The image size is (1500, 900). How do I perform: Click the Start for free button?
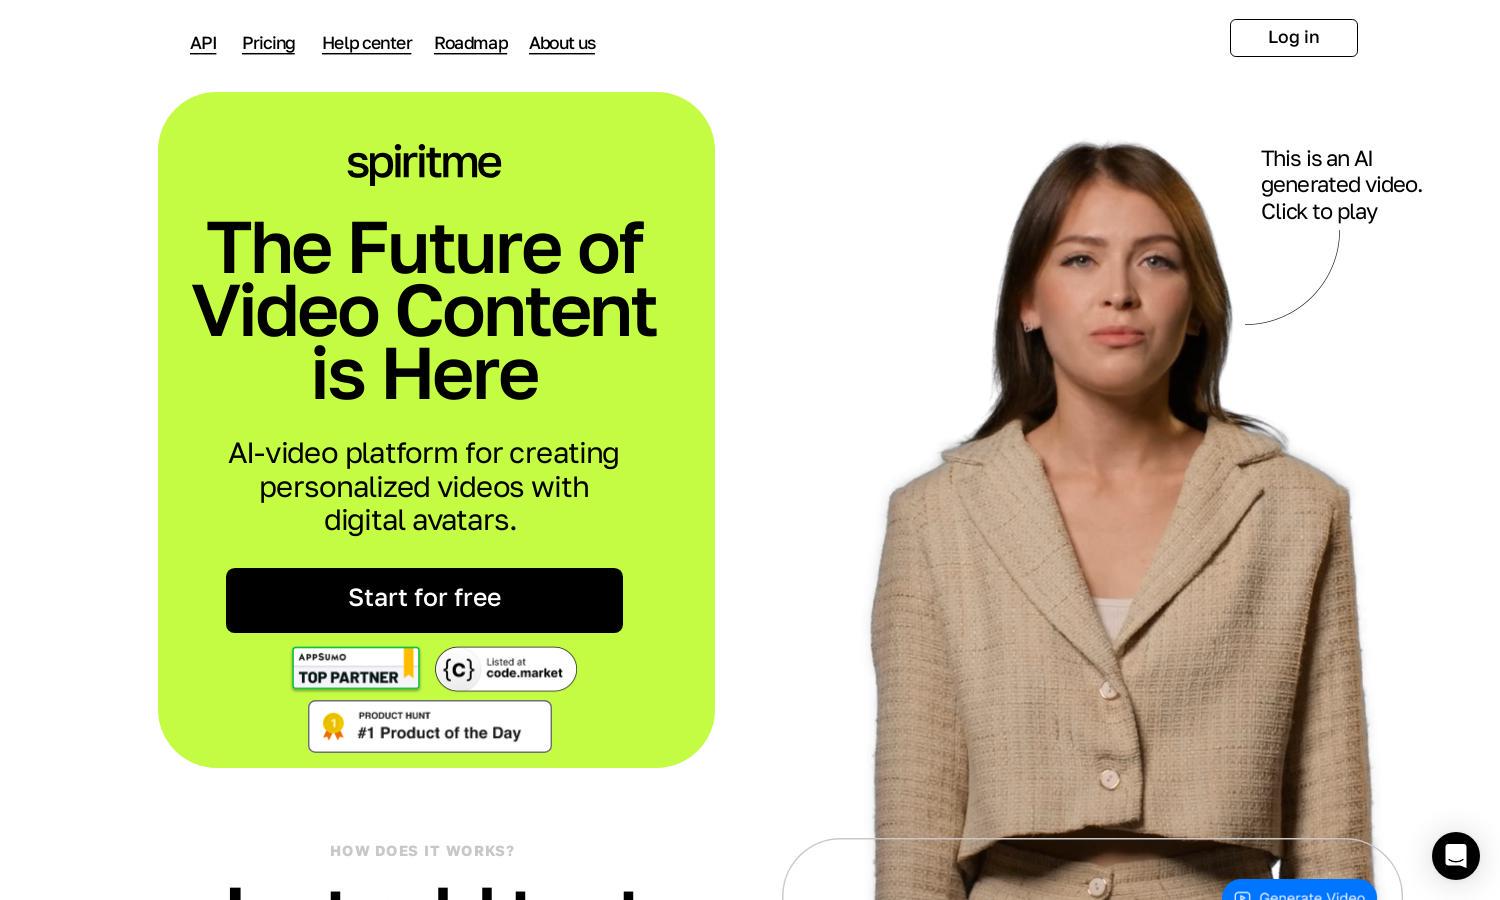(x=424, y=600)
